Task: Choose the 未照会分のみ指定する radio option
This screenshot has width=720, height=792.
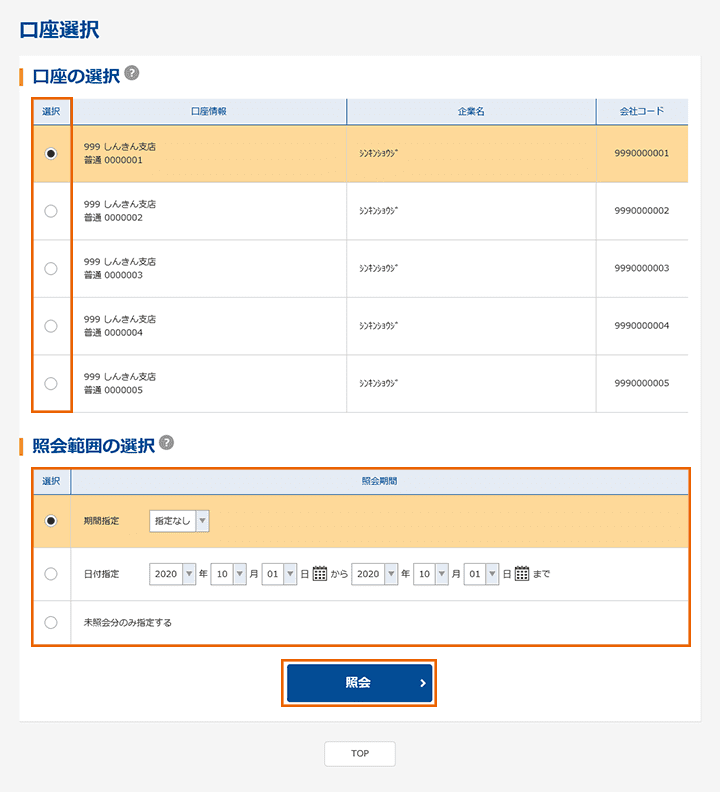Action: (x=51, y=622)
